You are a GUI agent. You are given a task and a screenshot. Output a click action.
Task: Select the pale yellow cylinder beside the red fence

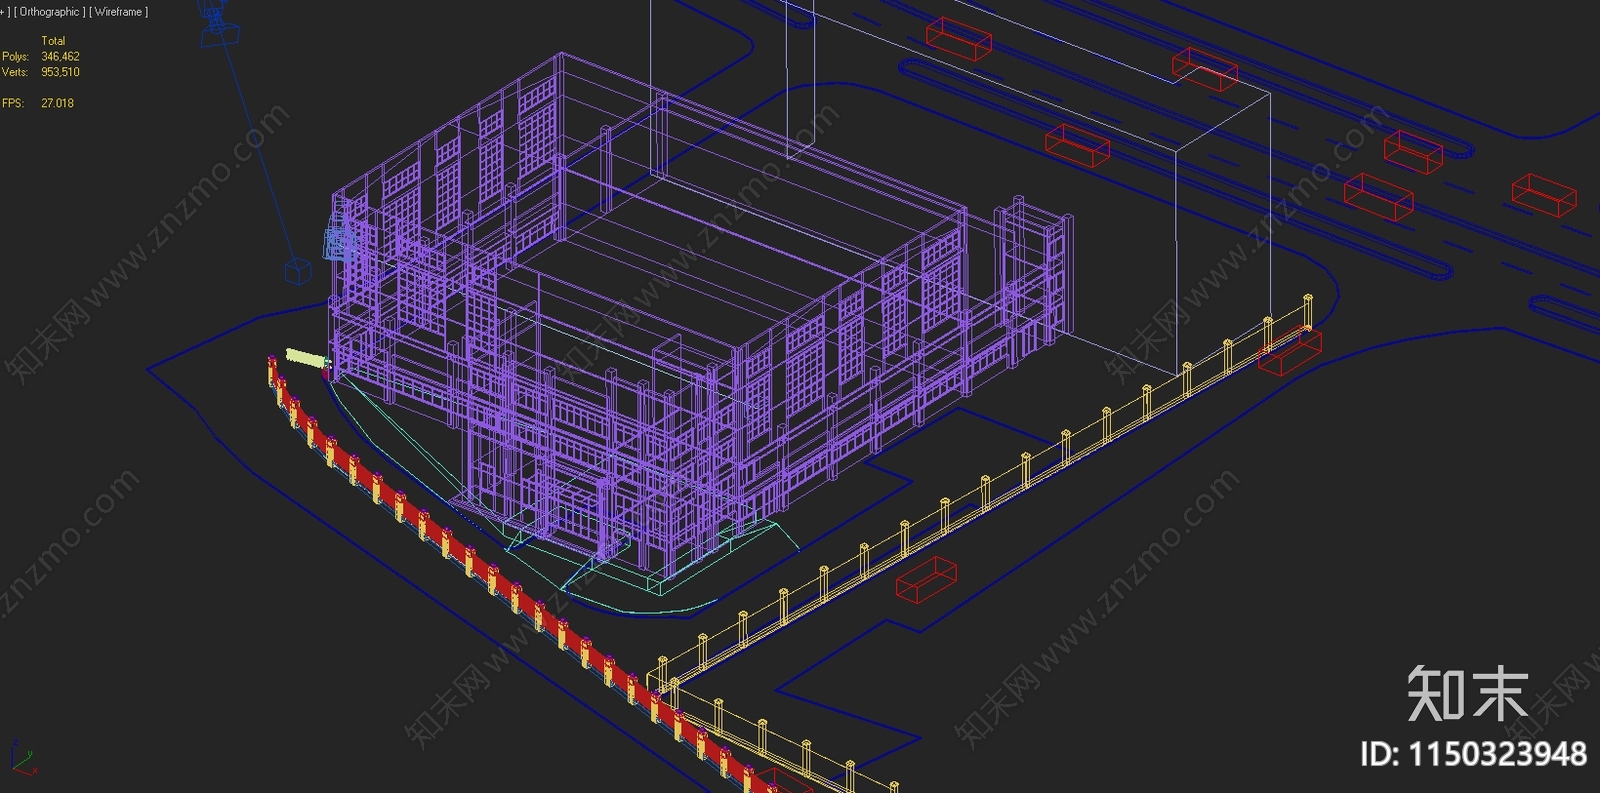coord(307,358)
